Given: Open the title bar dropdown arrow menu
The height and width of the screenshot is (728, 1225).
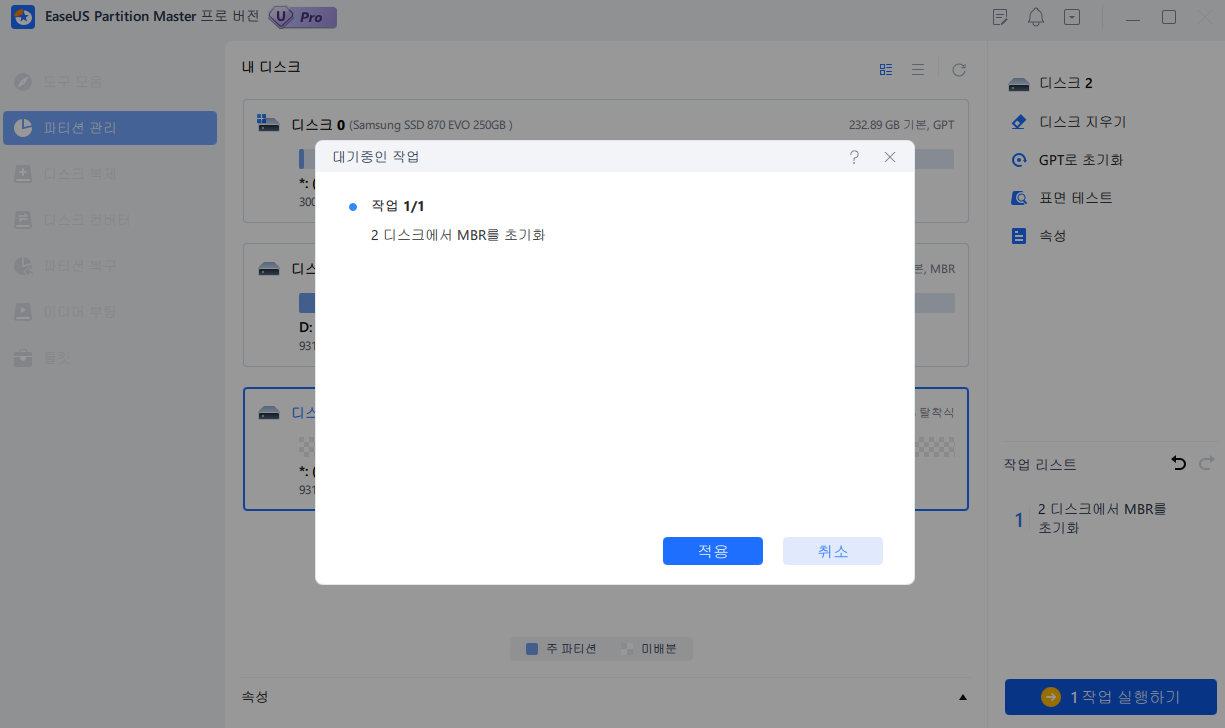Looking at the screenshot, I should [1072, 17].
